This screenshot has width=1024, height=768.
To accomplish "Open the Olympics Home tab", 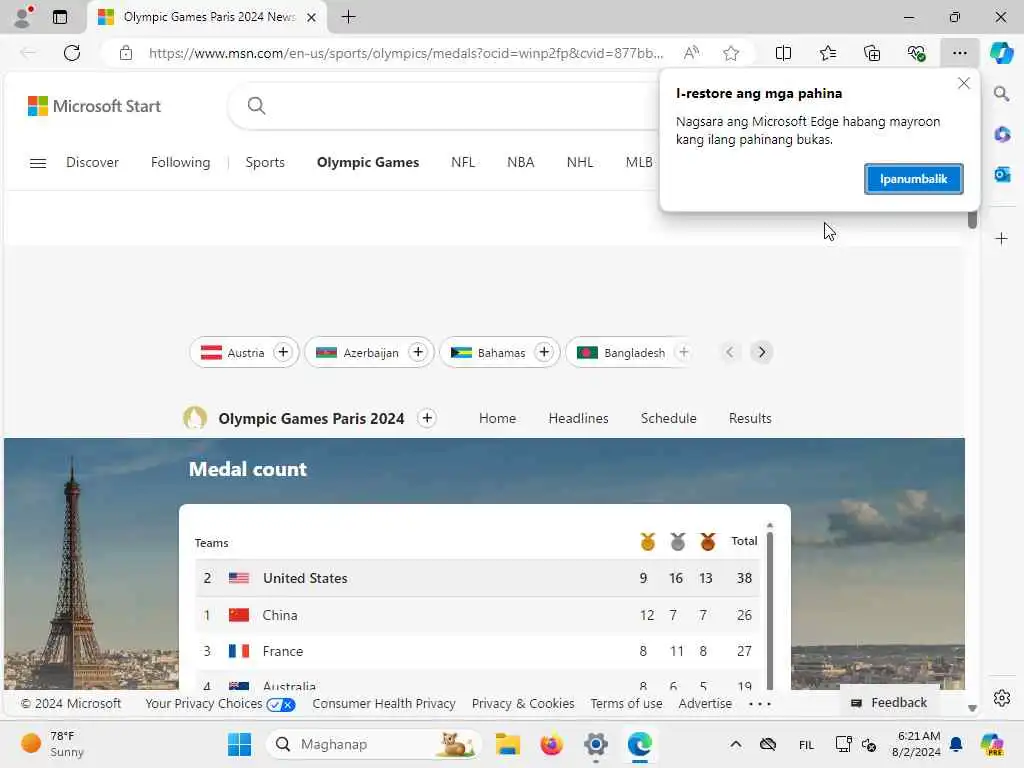I will pos(497,418).
